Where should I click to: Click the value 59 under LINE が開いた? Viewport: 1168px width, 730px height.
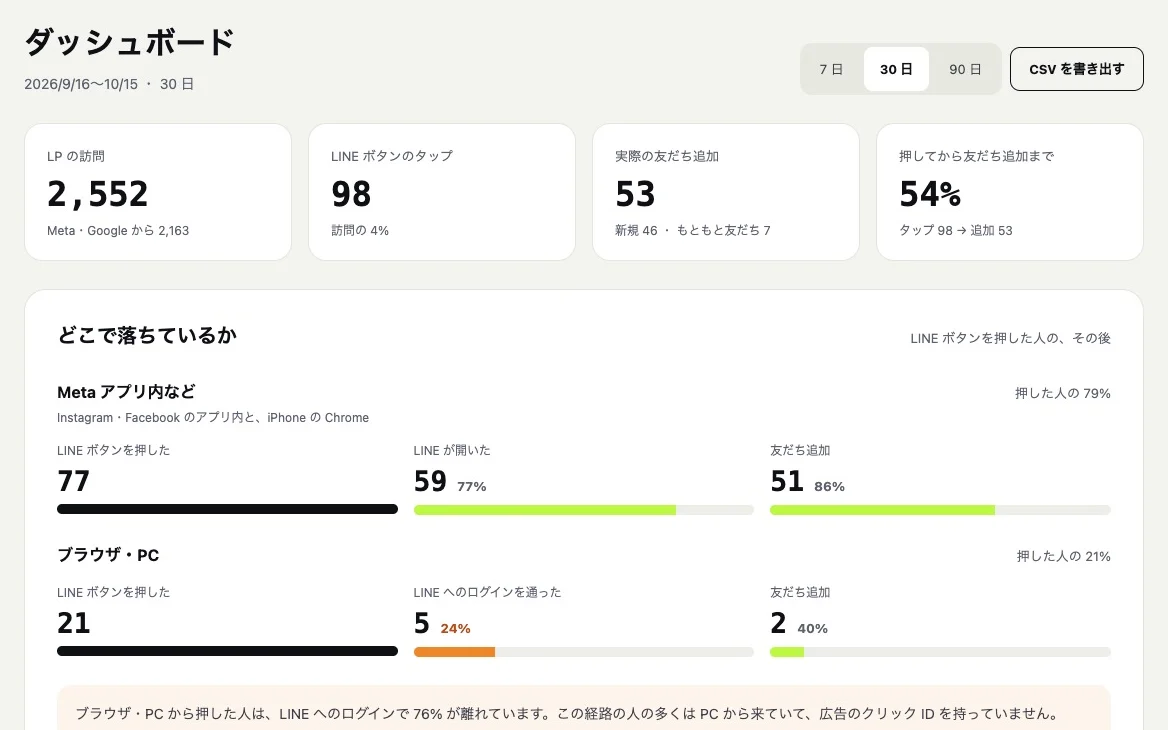430,482
